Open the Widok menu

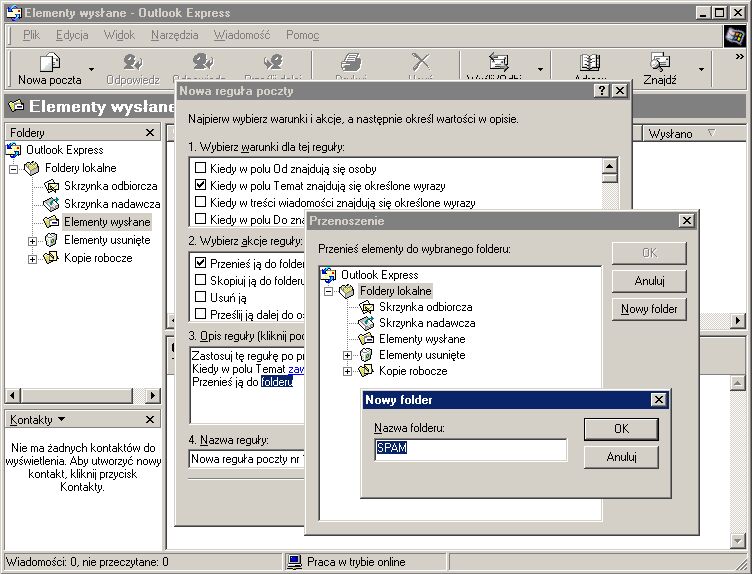pos(119,35)
